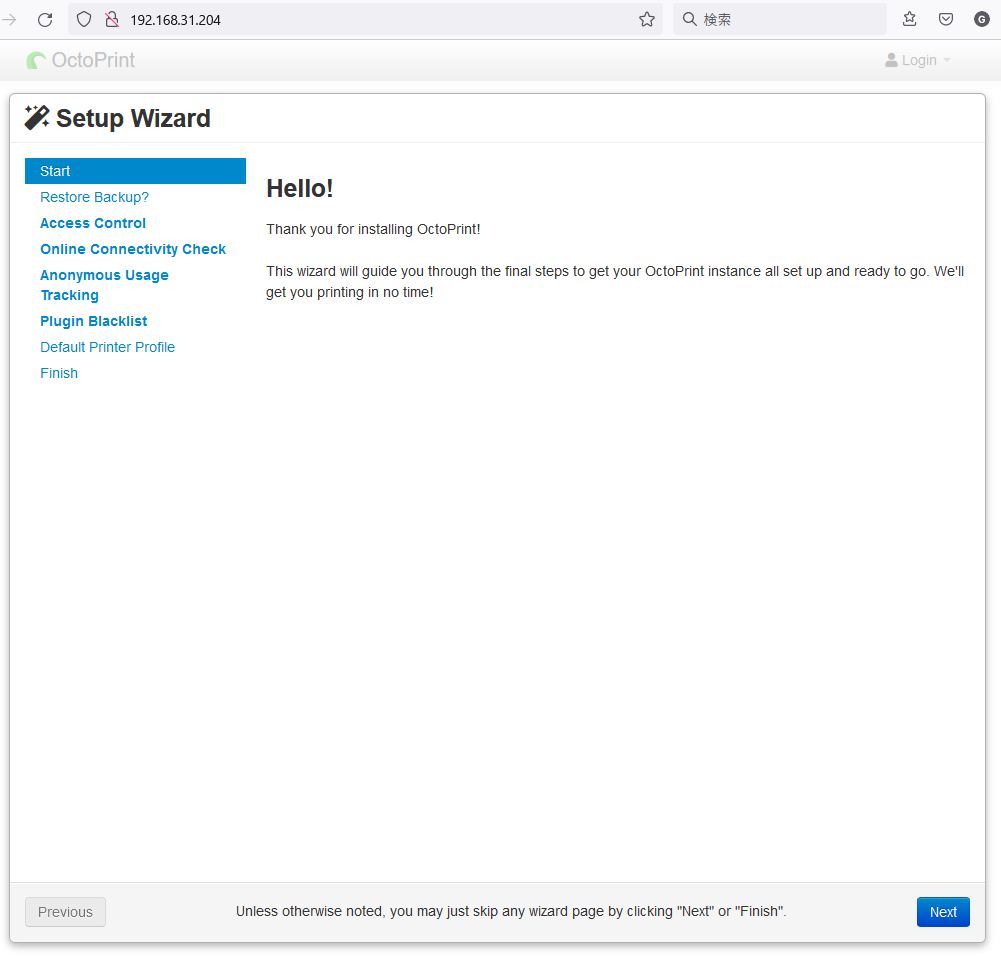Select the Start wizard step

[x=135, y=171]
